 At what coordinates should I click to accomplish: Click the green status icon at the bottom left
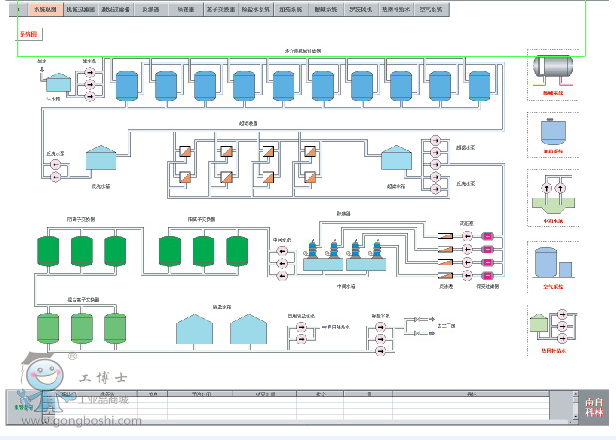click(x=22, y=407)
